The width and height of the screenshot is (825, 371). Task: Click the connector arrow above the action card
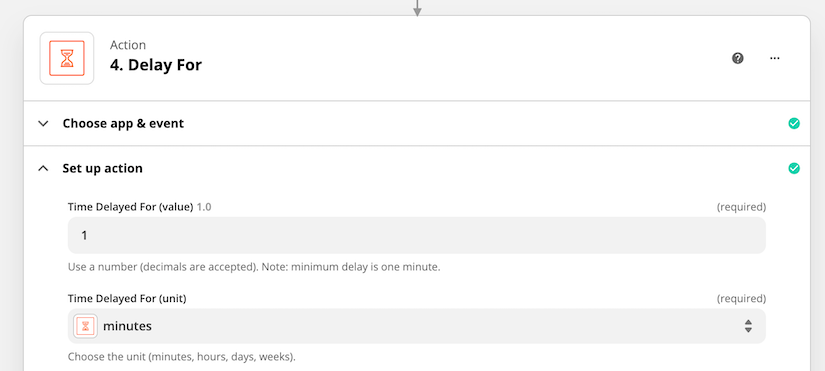[417, 8]
